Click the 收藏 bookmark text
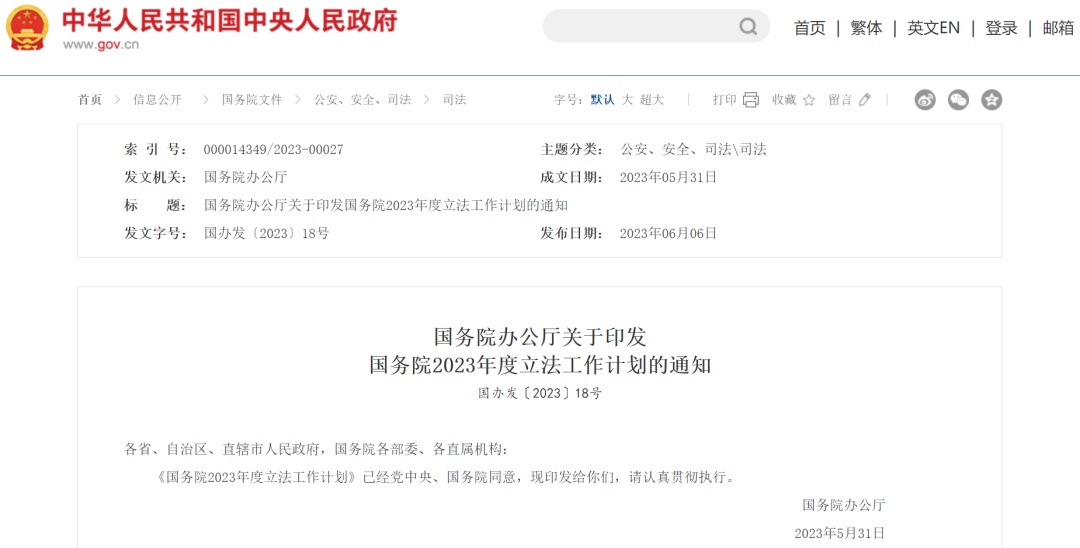Image resolution: width=1080 pixels, height=548 pixels. (785, 100)
